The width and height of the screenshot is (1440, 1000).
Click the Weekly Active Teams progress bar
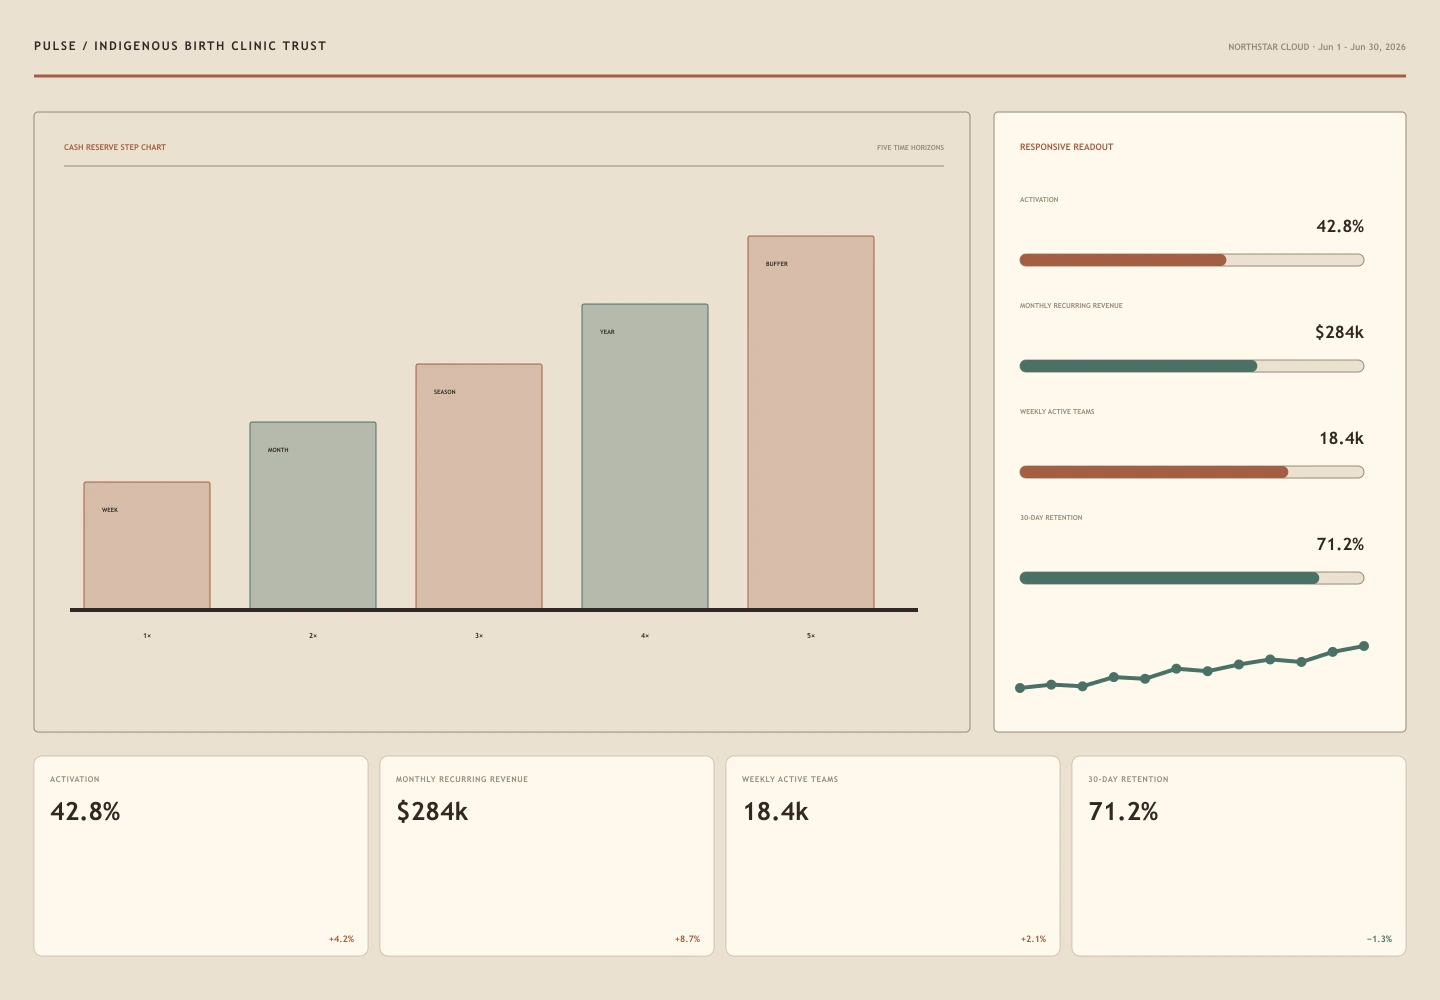1192,472
